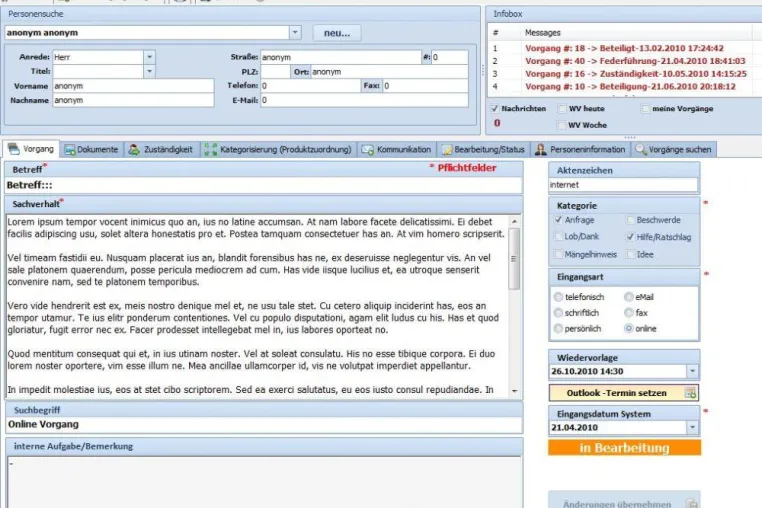Screen dimensions: 762x508
Task: Select the eMail radio button
Action: coord(629,297)
